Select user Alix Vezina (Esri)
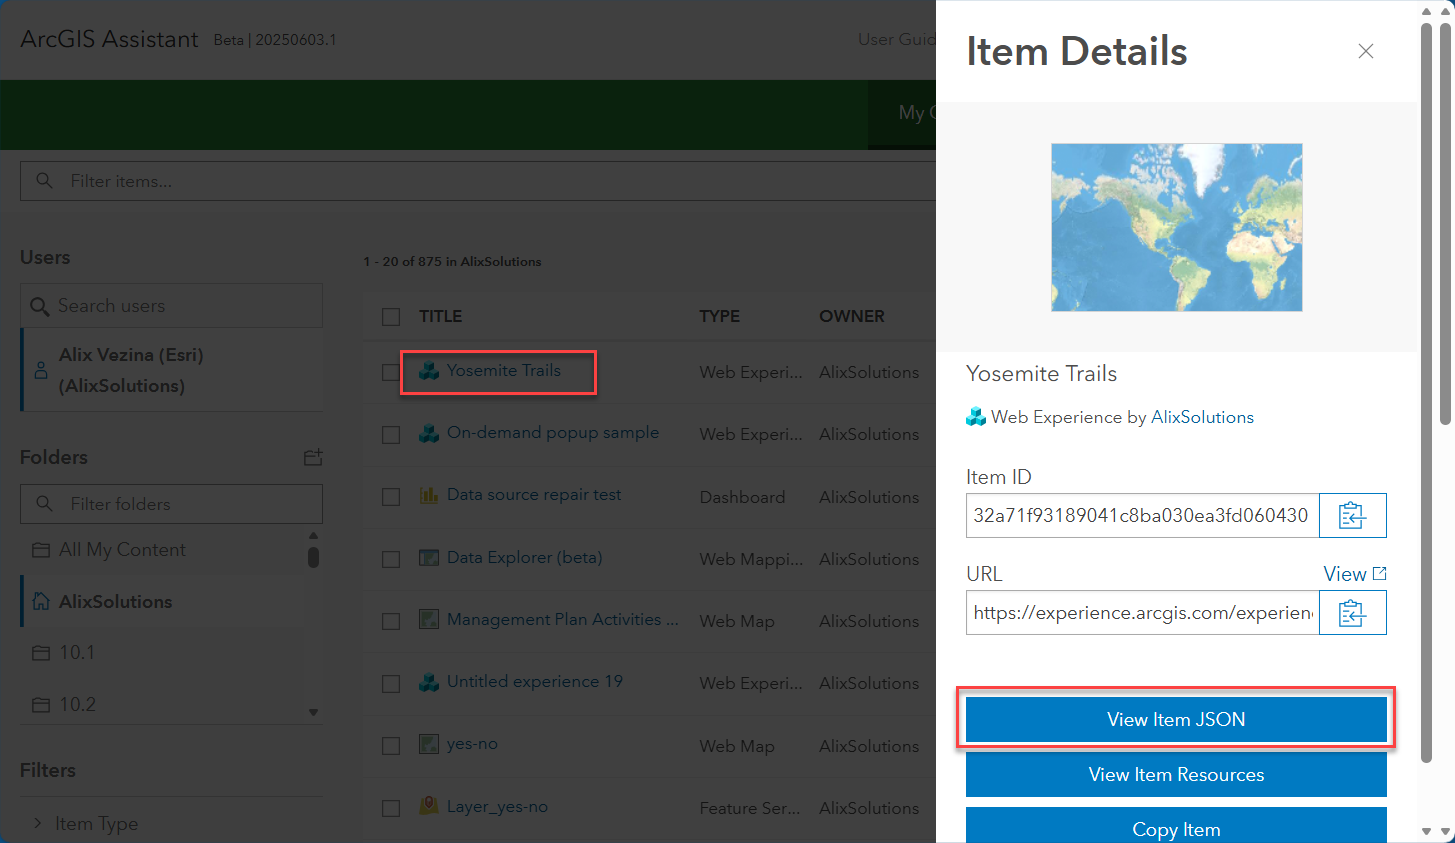Image resolution: width=1455 pixels, height=843 pixels. pyautogui.click(x=171, y=370)
